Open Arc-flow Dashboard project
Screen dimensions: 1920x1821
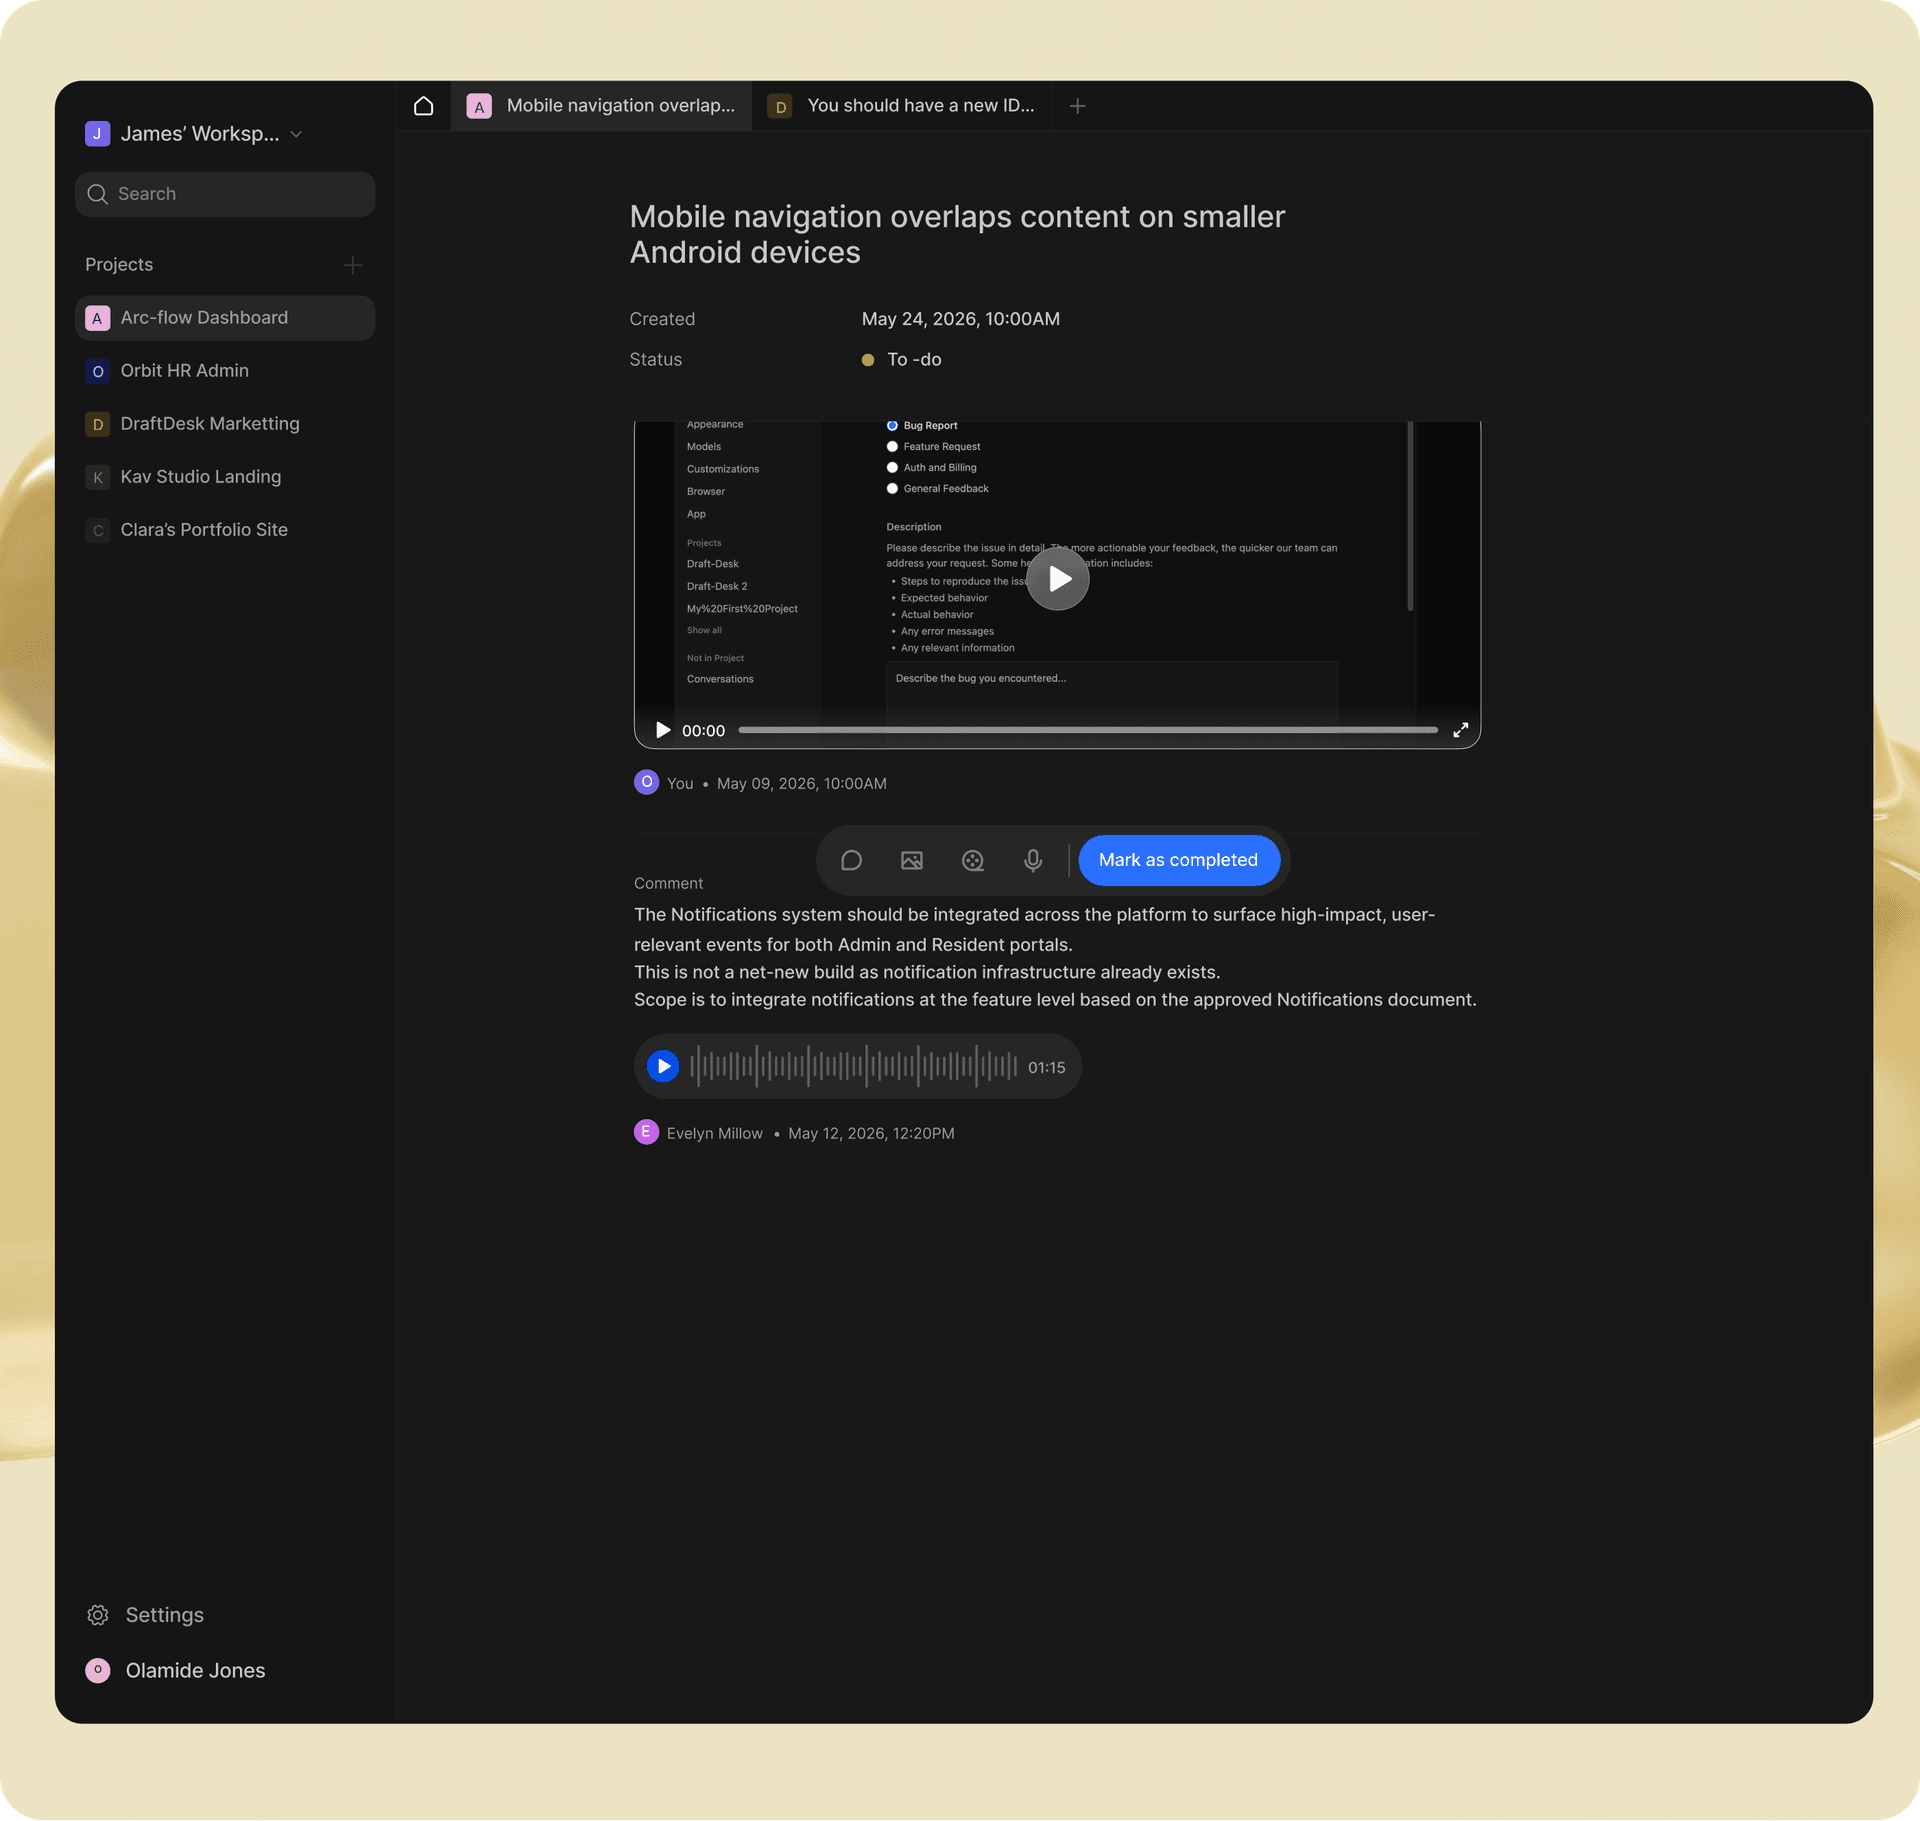(225, 318)
